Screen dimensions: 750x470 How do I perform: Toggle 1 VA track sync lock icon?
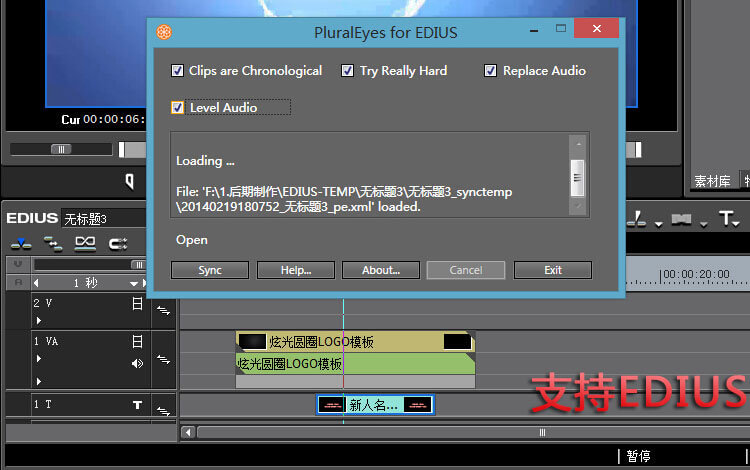point(164,360)
